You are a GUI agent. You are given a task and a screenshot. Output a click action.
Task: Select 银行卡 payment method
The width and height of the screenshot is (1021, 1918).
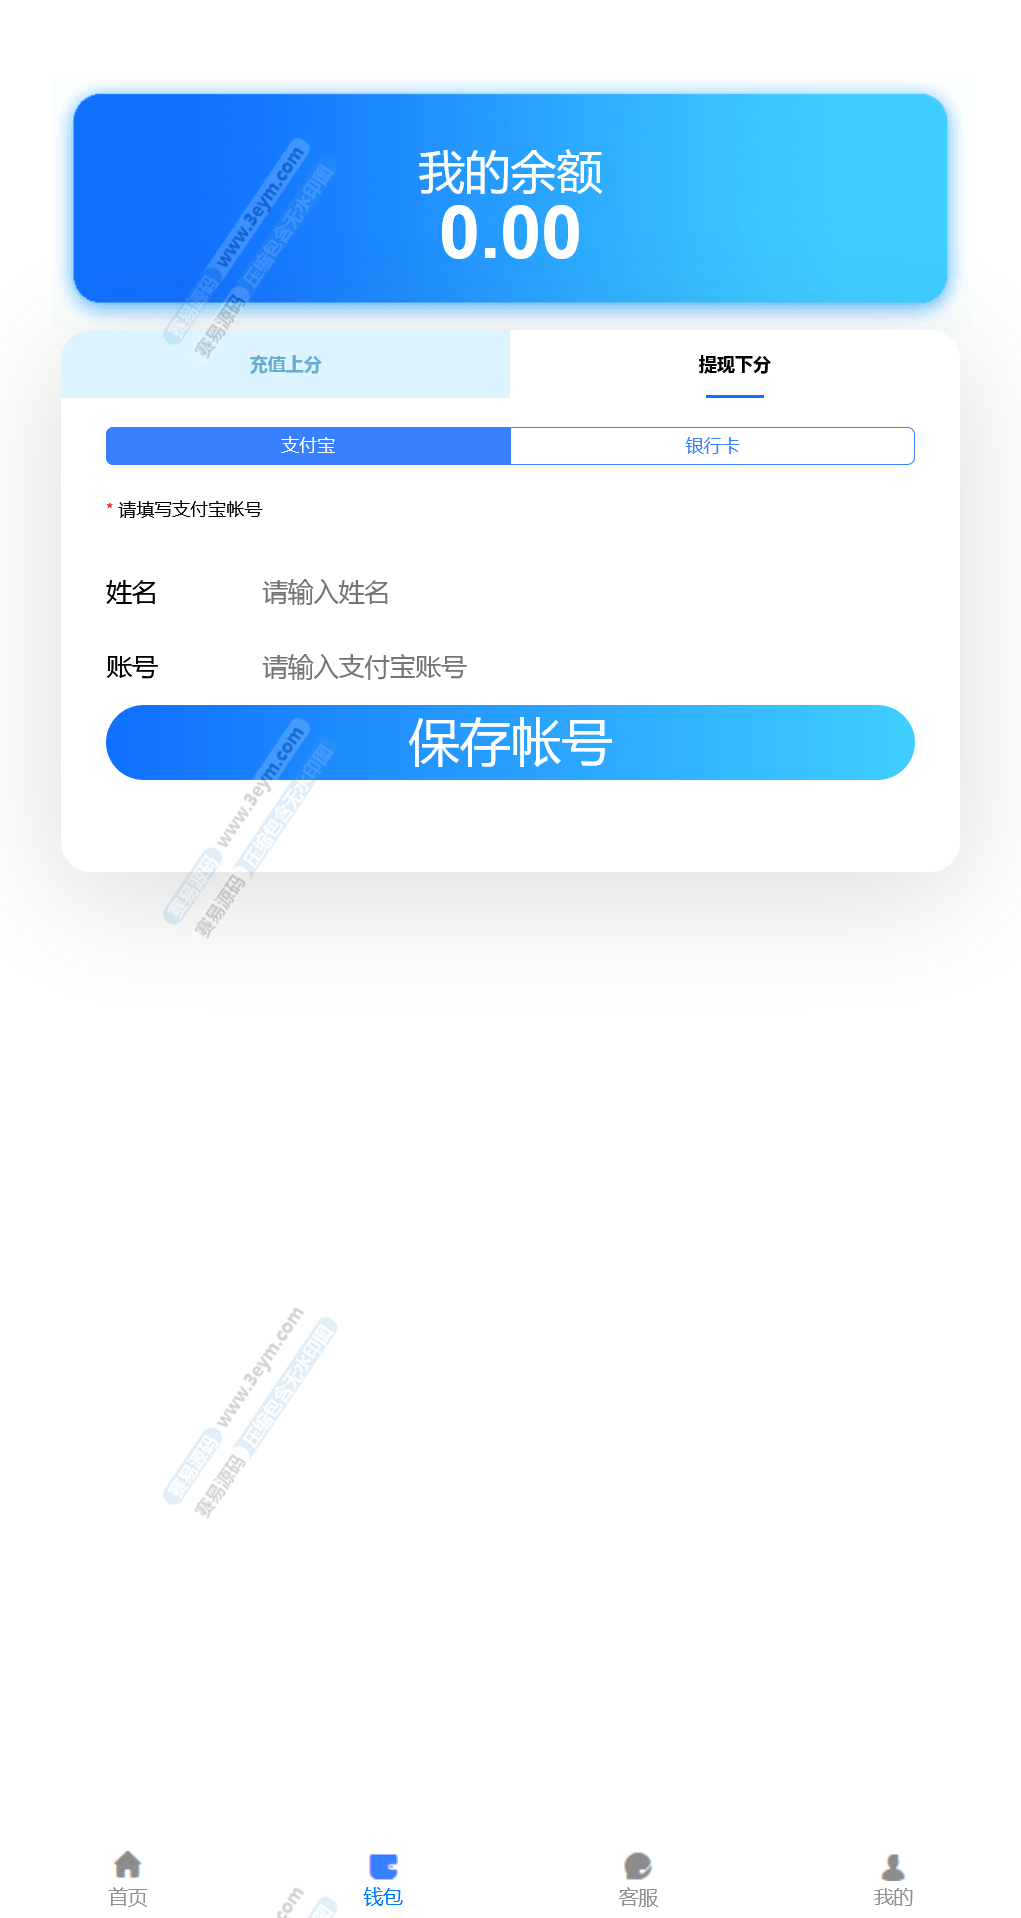coord(713,446)
